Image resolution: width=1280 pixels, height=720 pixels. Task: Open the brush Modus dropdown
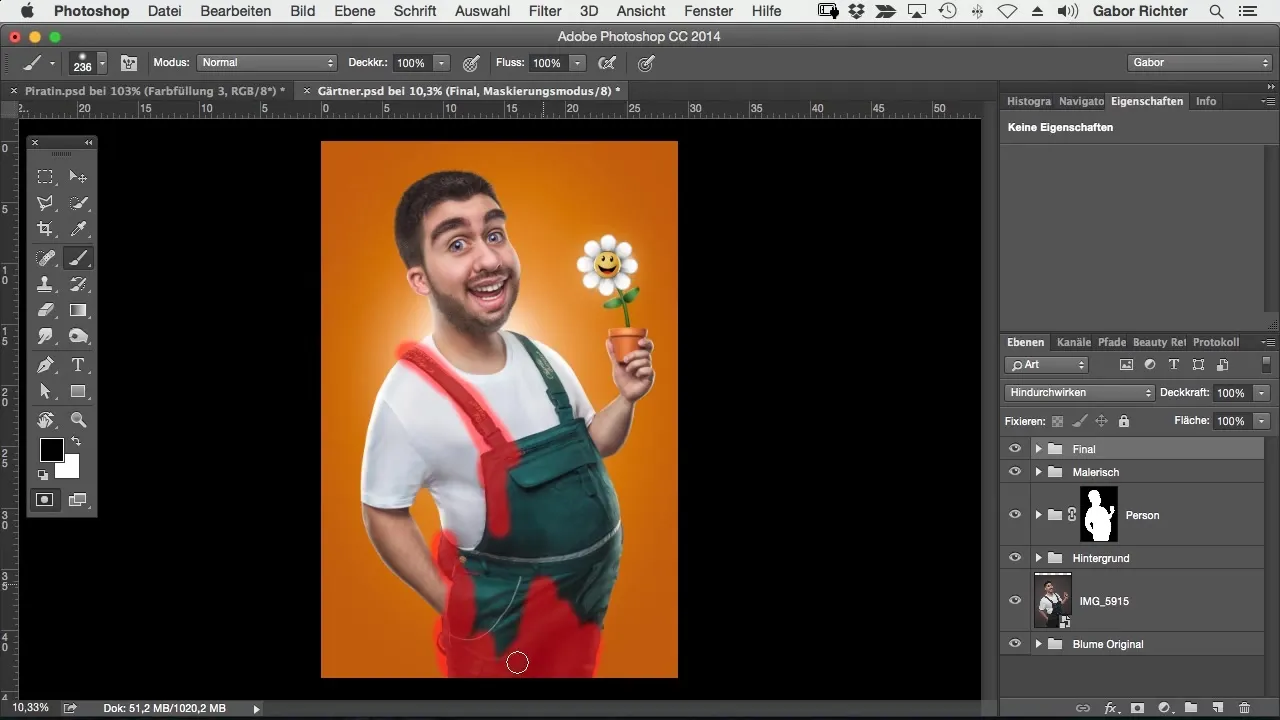coord(267,63)
